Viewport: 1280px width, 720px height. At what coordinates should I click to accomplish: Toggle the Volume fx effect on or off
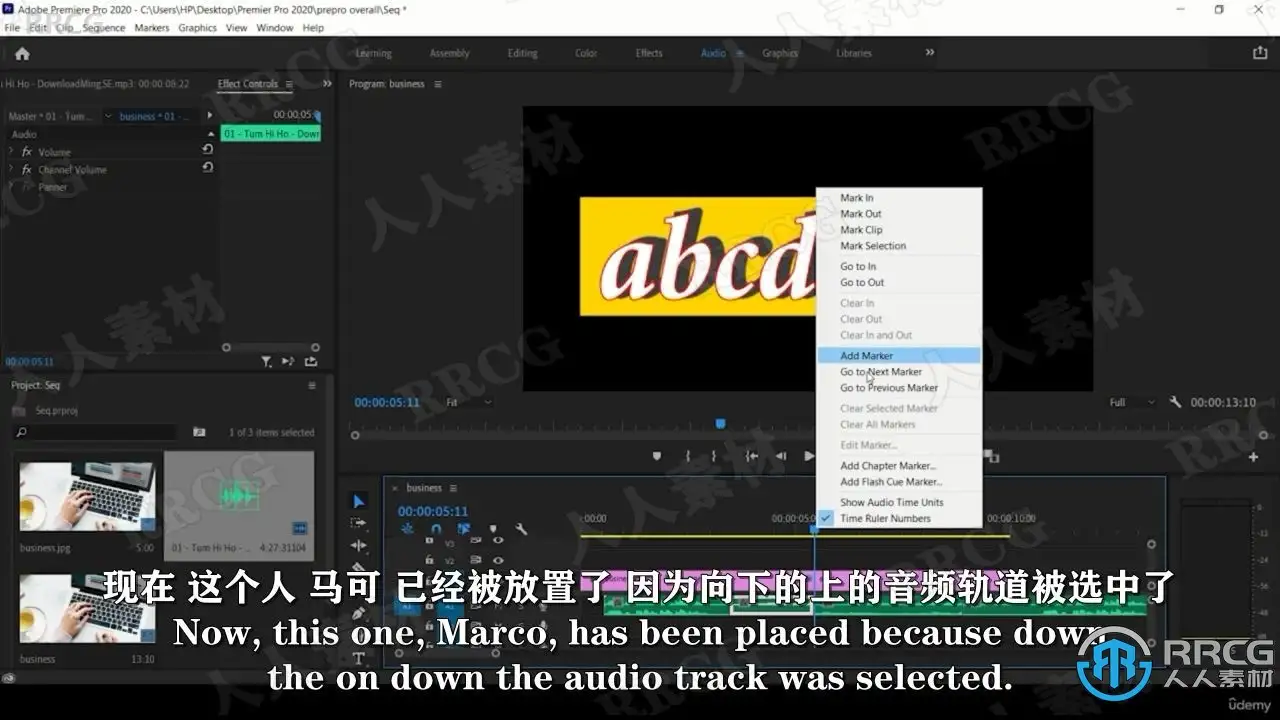(27, 152)
